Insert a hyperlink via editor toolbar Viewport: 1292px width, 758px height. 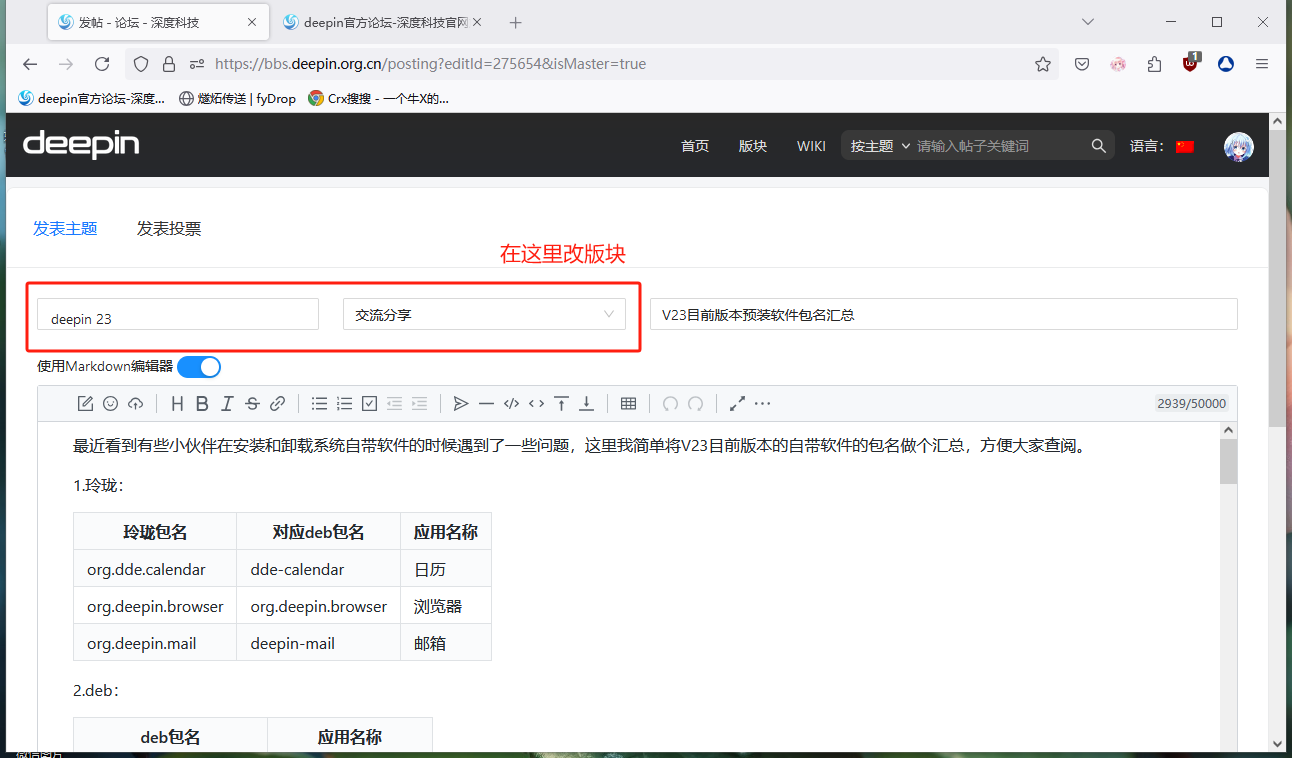point(278,404)
